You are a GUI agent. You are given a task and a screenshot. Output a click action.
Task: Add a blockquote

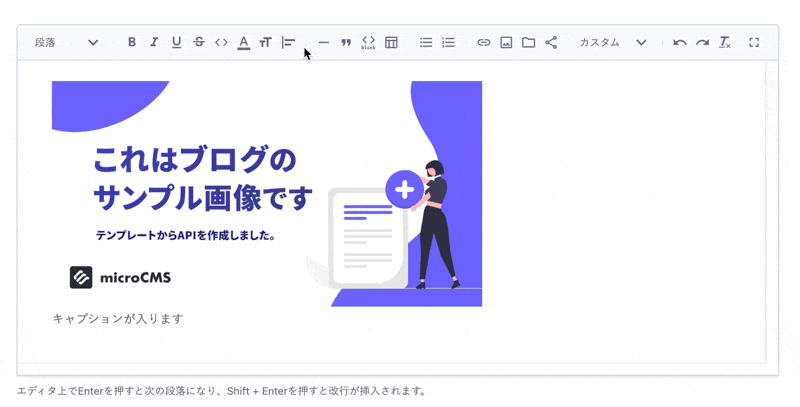coord(346,43)
